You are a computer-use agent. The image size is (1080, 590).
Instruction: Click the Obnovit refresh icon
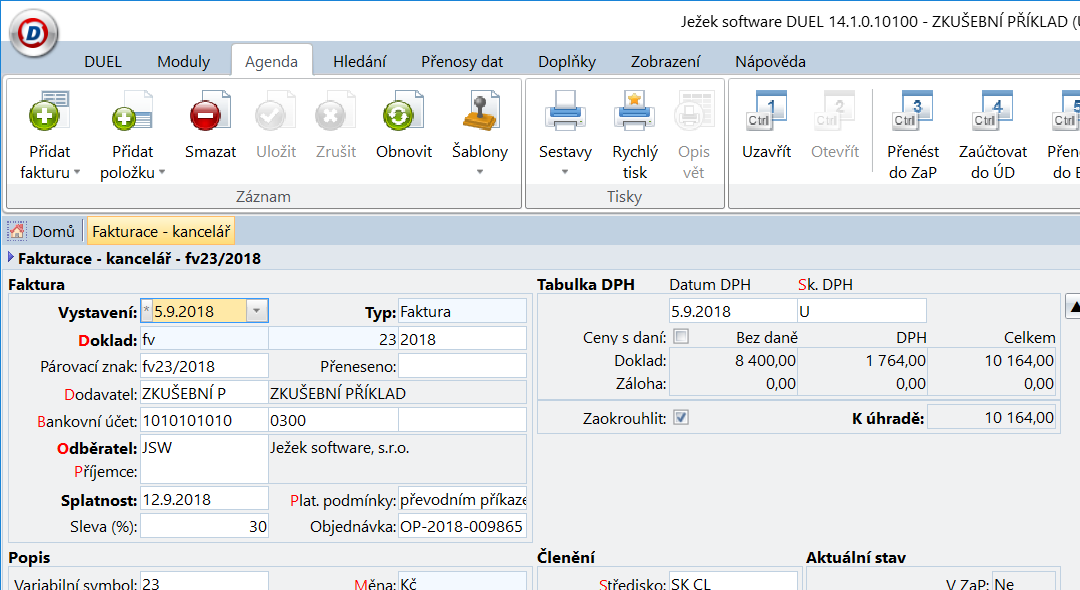tap(404, 112)
